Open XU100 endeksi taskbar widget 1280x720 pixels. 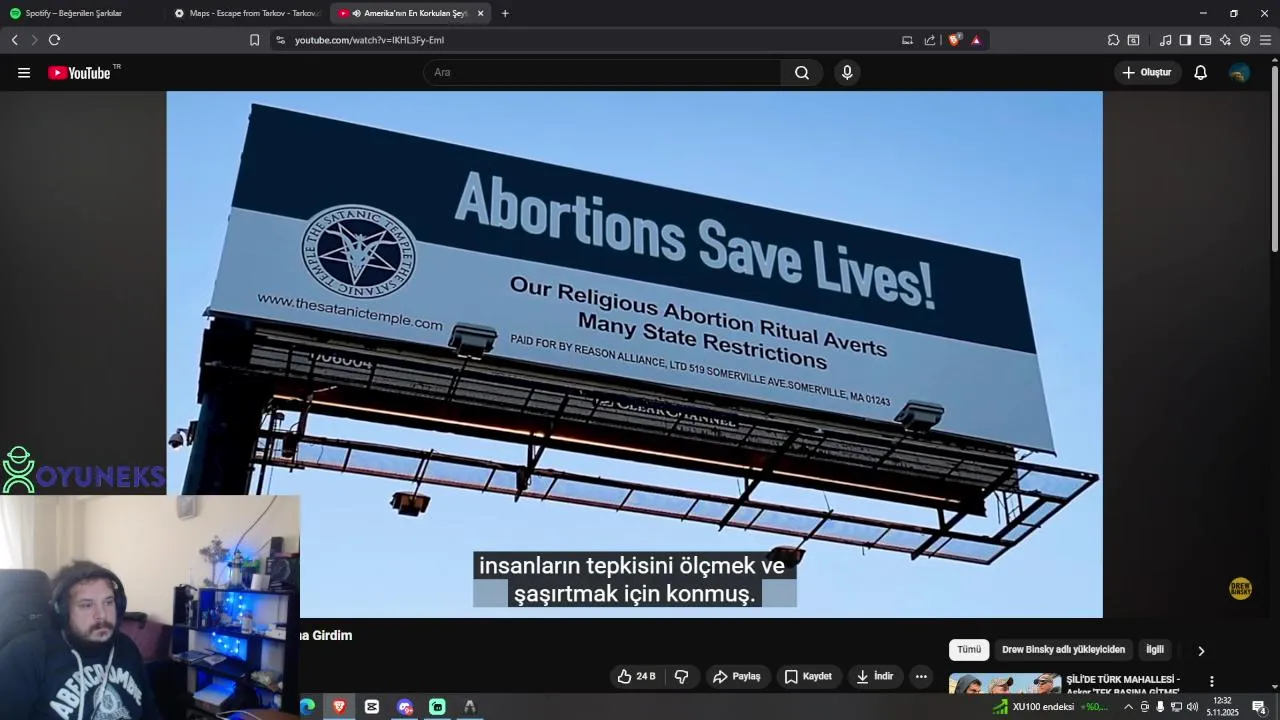point(1050,706)
